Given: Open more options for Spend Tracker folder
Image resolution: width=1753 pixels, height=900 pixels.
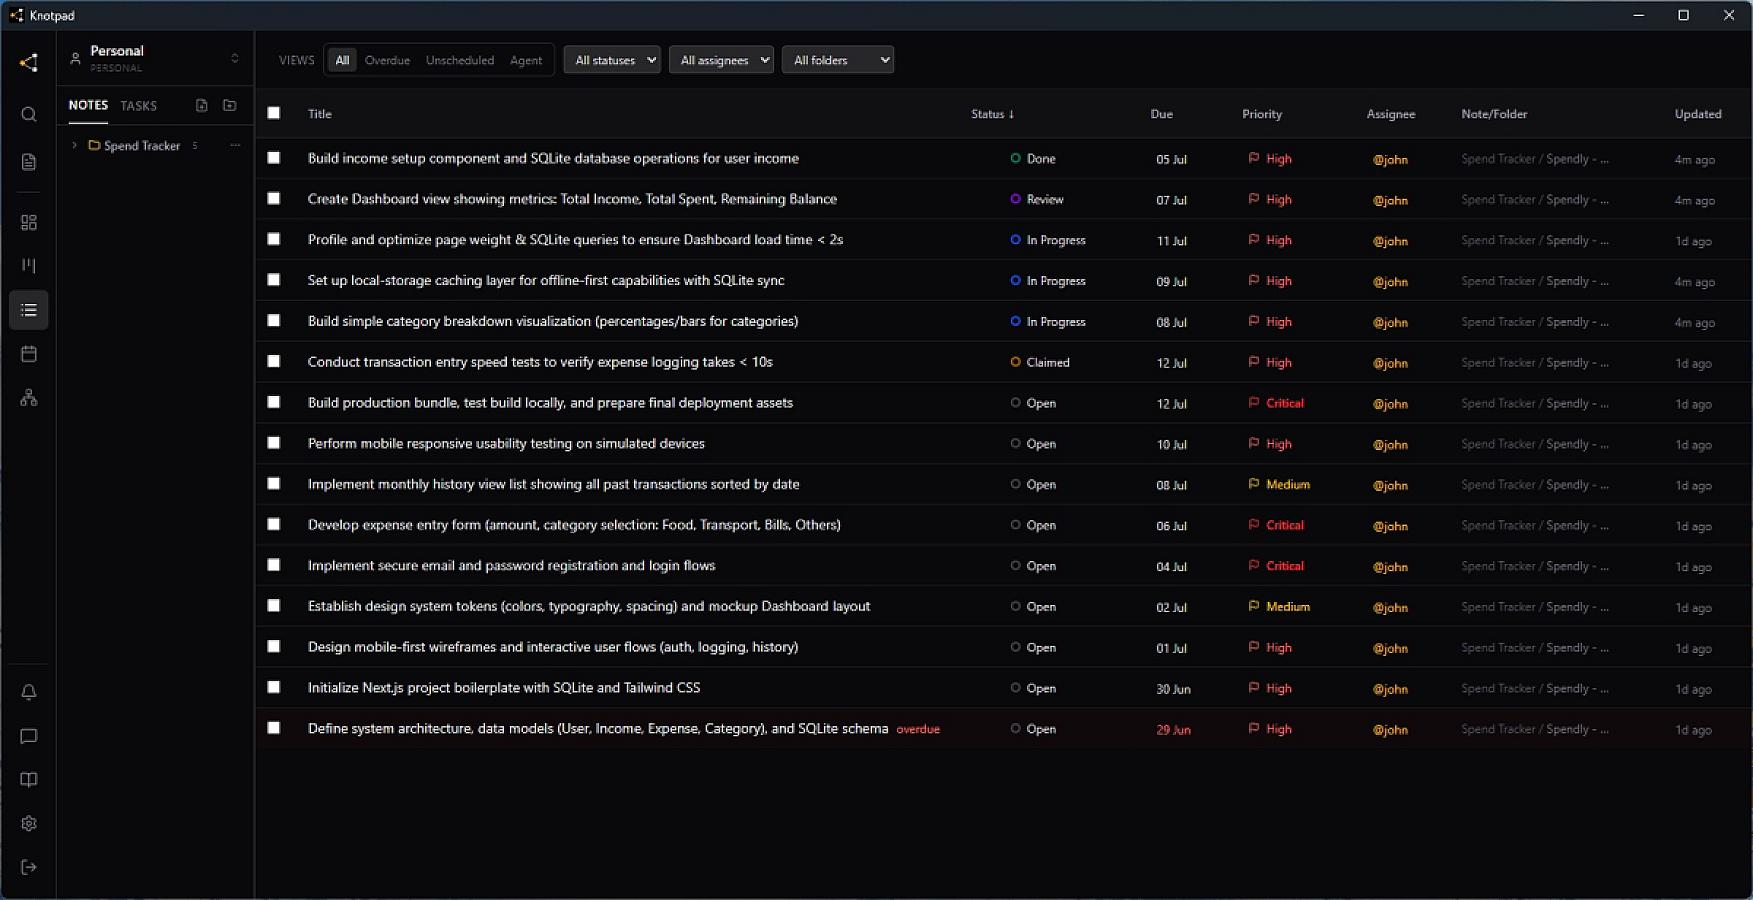Looking at the screenshot, I should tap(235, 145).
